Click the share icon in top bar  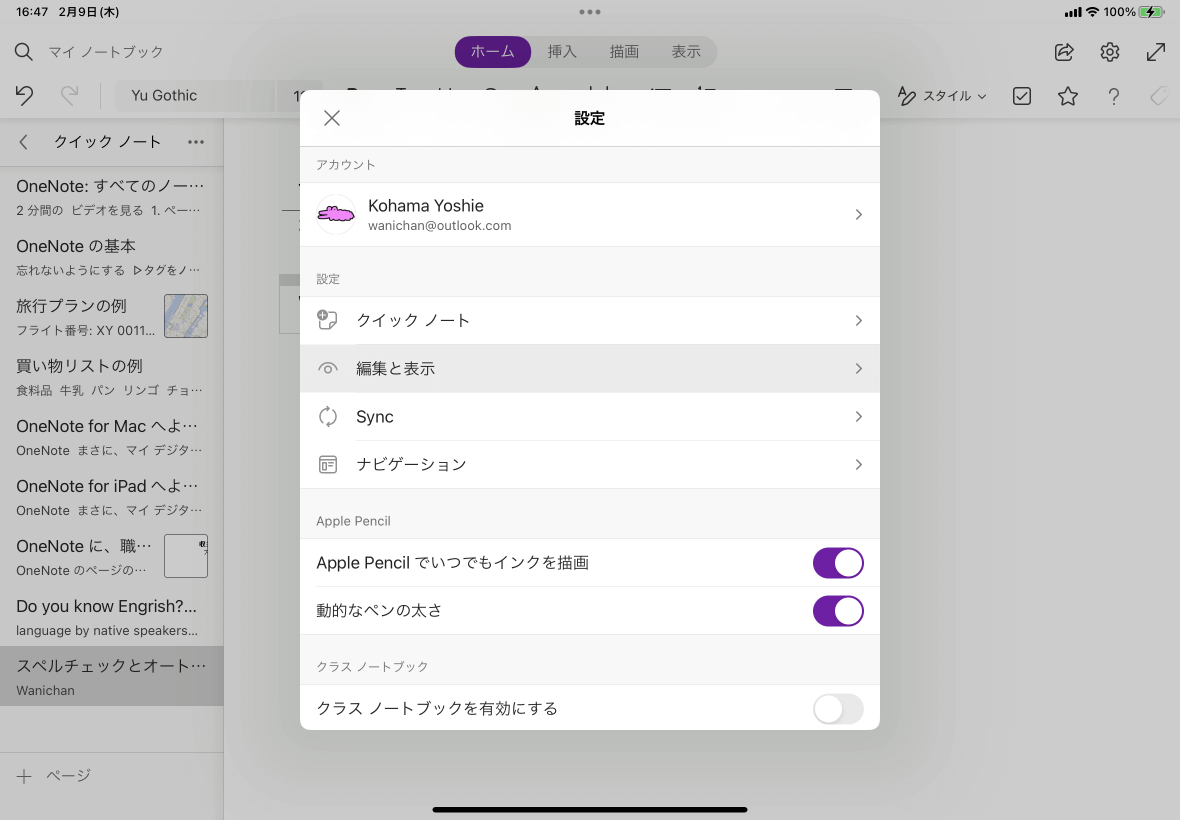(x=1064, y=52)
